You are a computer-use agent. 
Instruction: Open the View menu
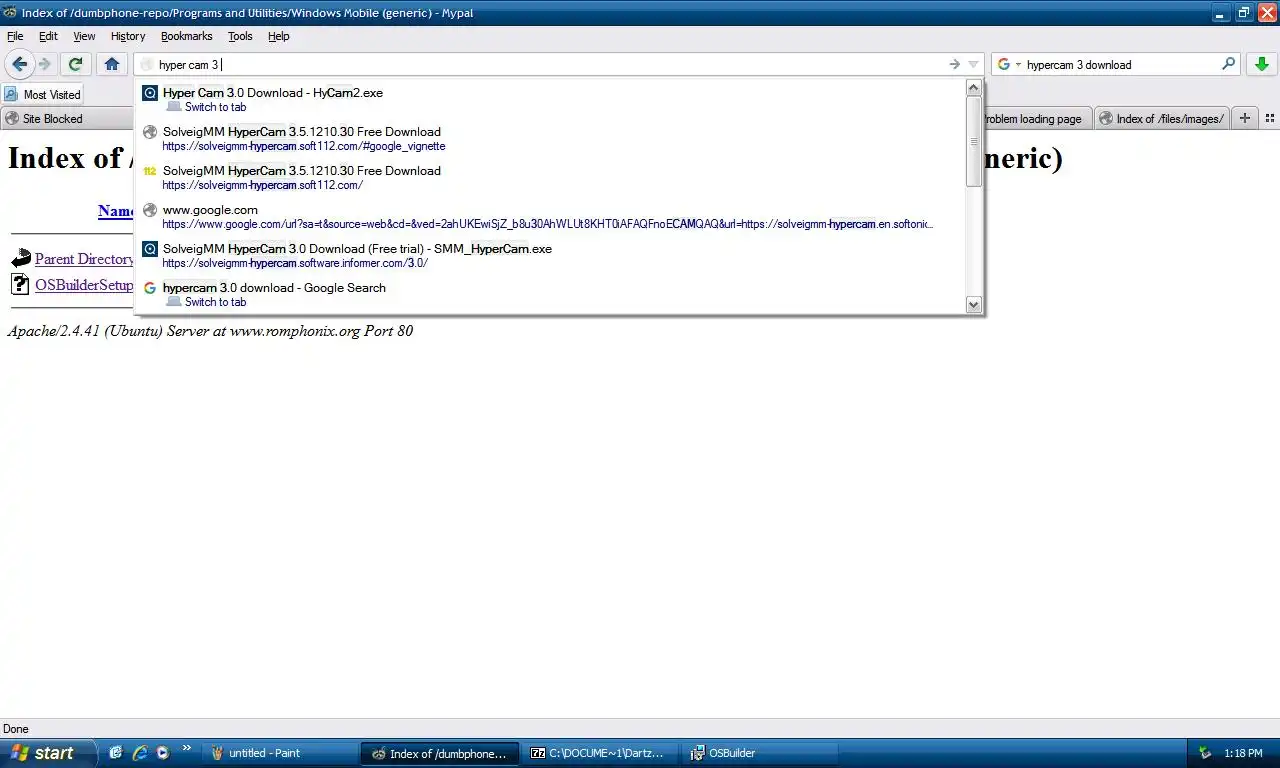[84, 36]
